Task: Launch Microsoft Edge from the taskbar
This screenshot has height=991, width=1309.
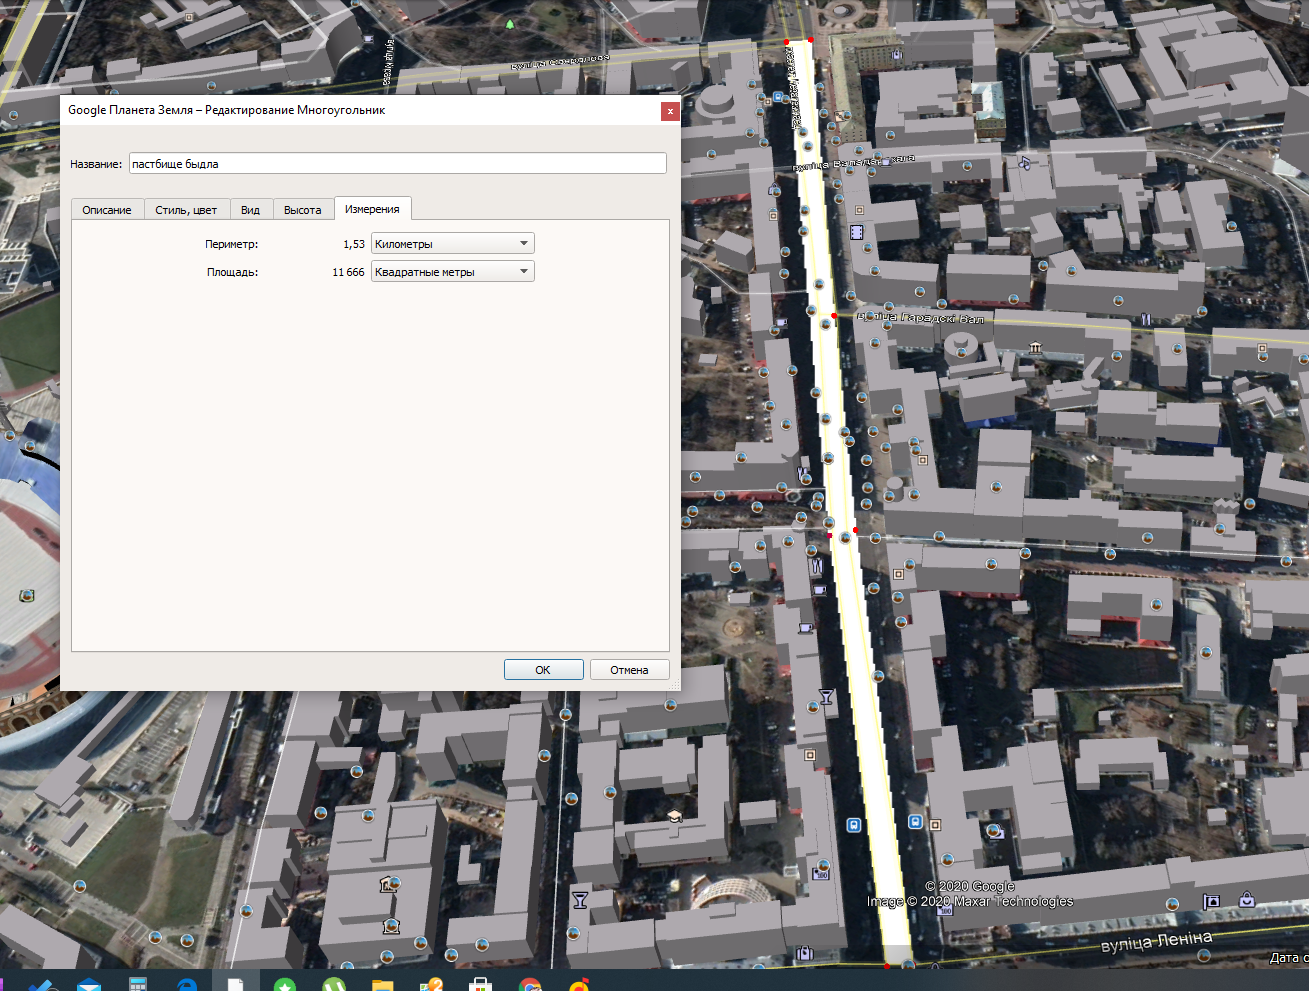Action: [x=187, y=984]
